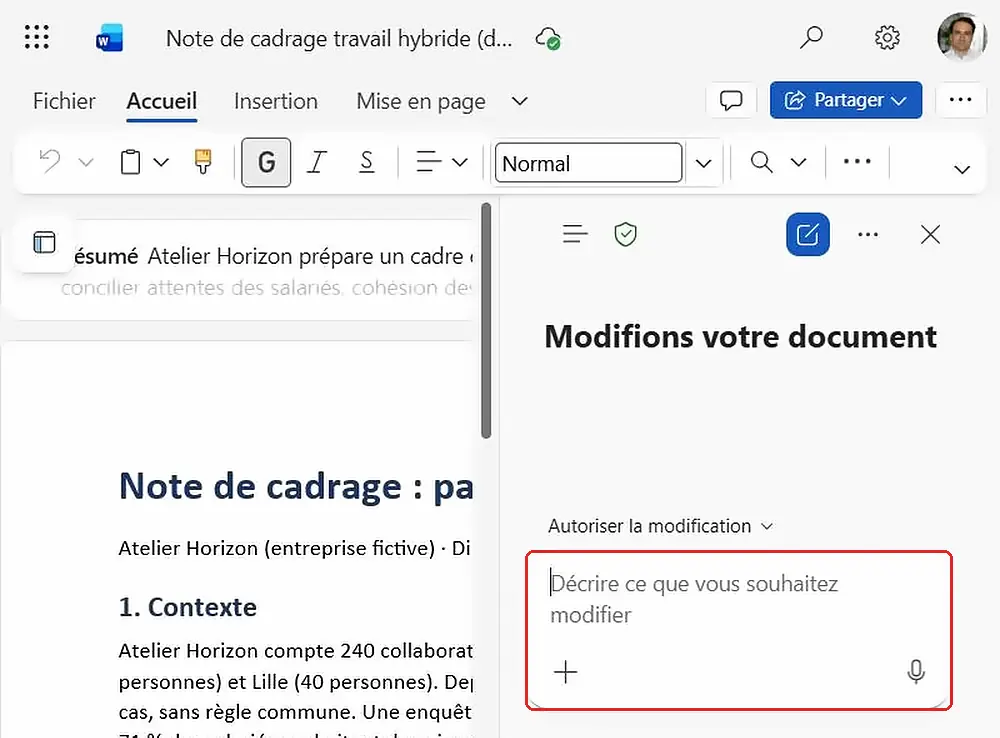This screenshot has width=1000, height=738.
Task: Open more options next to Partager
Action: click(x=960, y=100)
